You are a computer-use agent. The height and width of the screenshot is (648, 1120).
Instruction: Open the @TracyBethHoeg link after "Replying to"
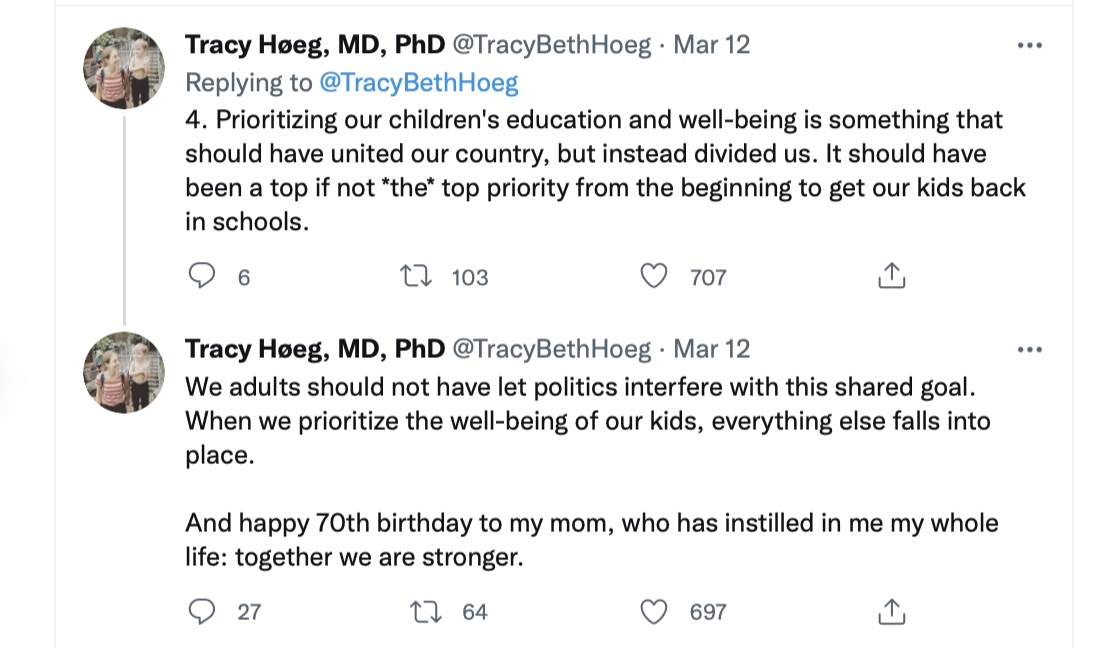418,83
